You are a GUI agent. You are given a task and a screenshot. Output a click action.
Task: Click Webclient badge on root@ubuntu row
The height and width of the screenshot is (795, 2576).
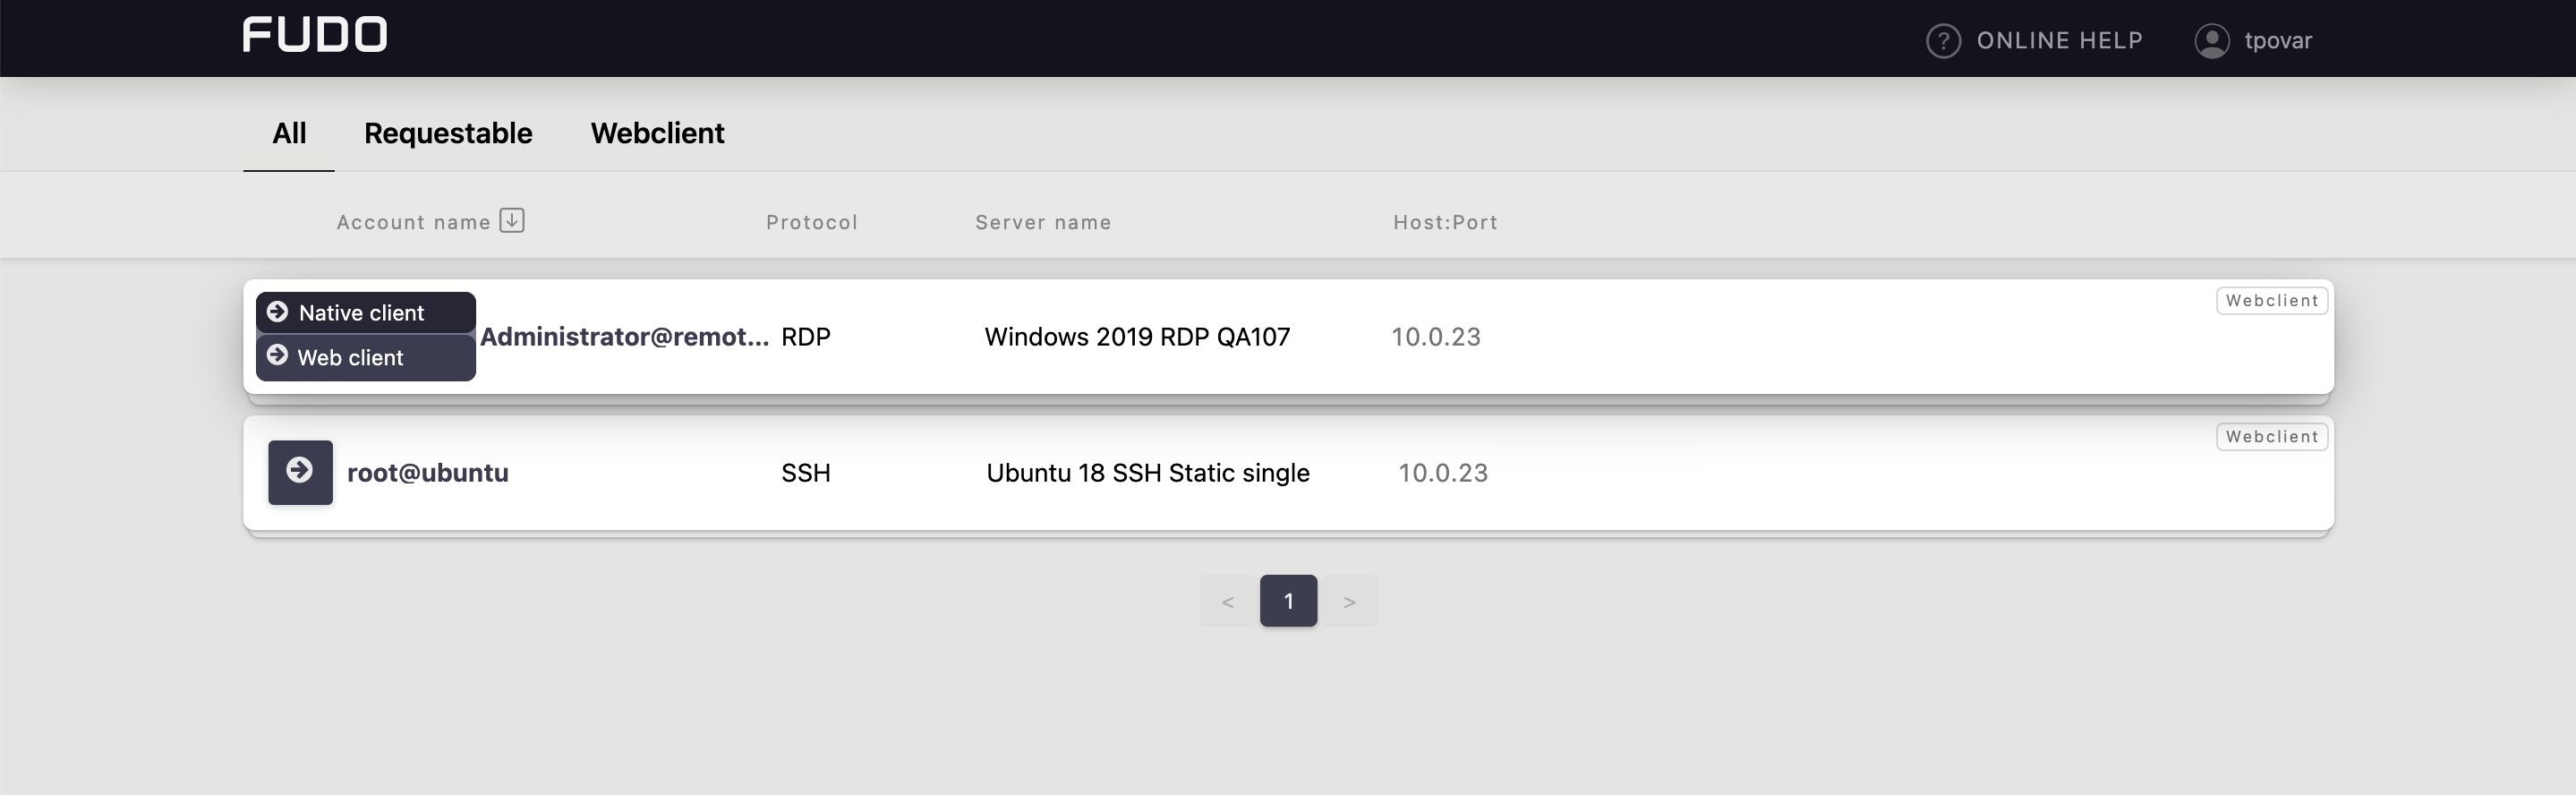tap(2272, 437)
